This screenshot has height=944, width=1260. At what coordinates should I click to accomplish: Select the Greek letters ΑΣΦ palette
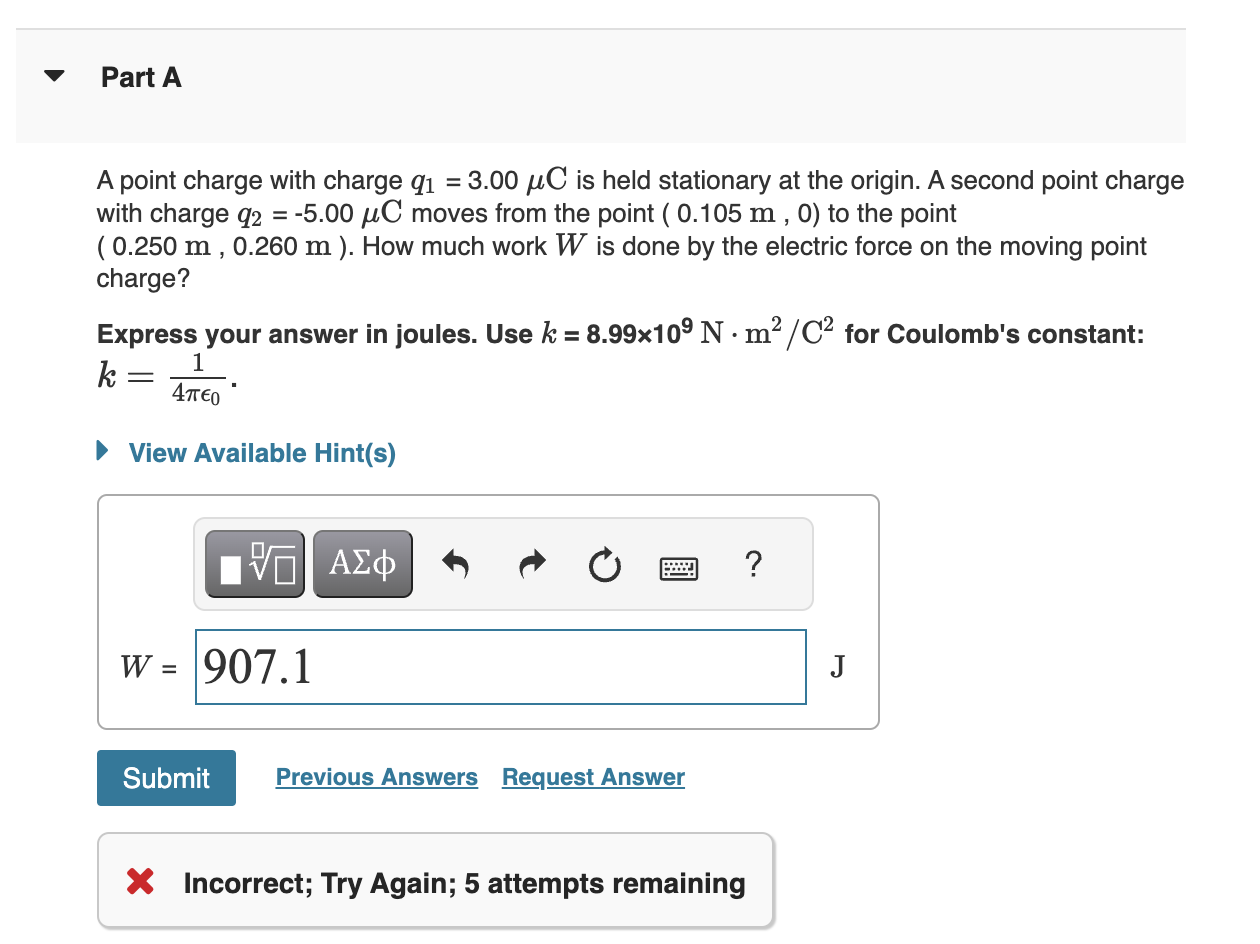362,563
